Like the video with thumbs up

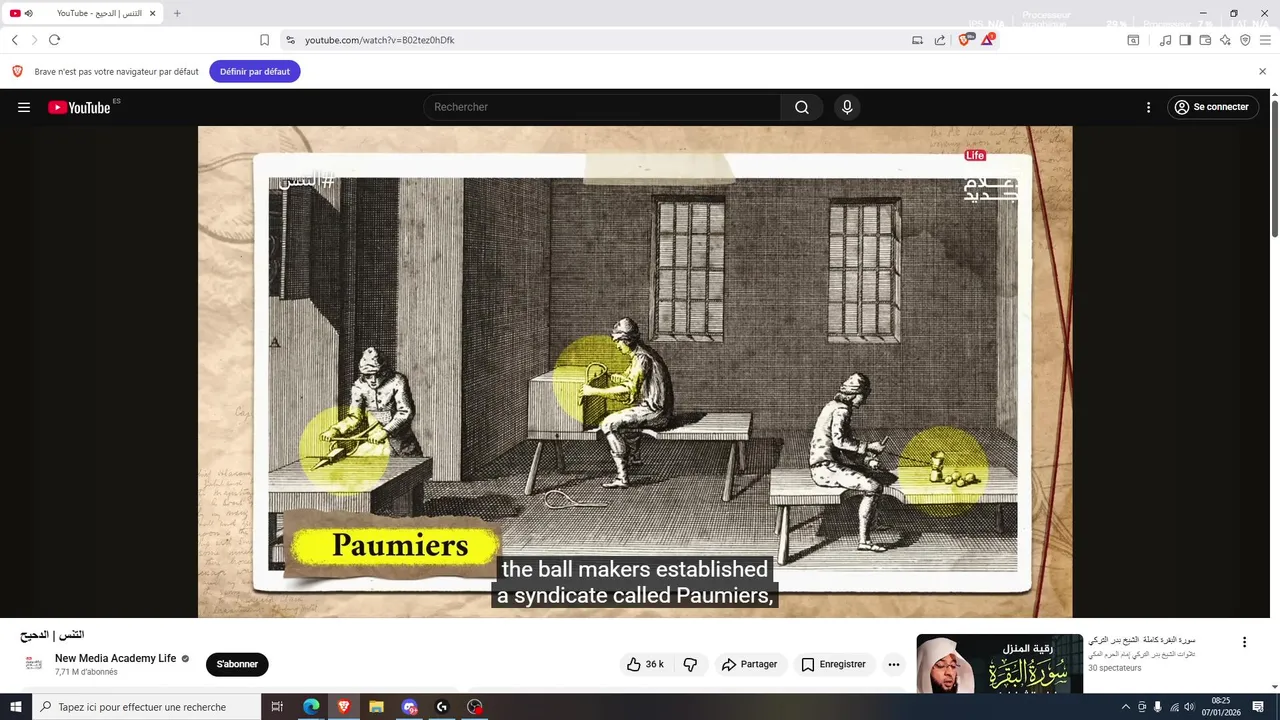point(645,664)
